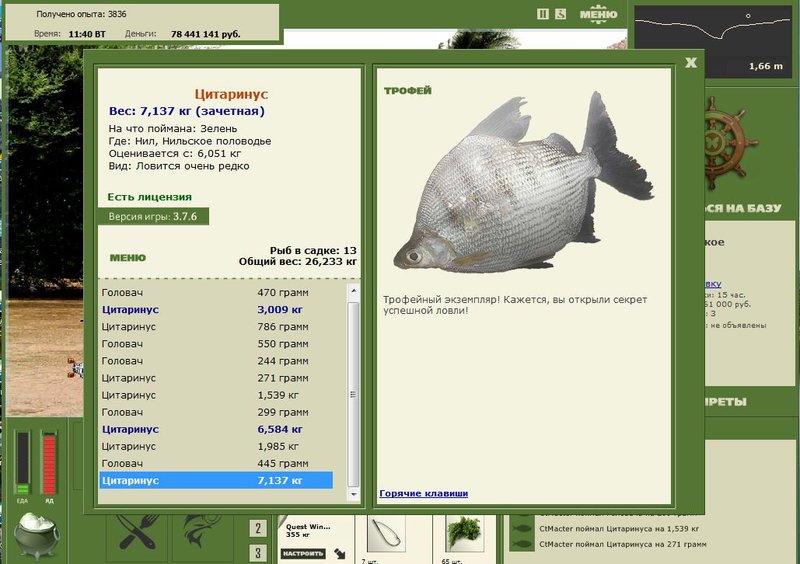Select Цитаринус 786 грамм row
800x564 pixels.
217,327
